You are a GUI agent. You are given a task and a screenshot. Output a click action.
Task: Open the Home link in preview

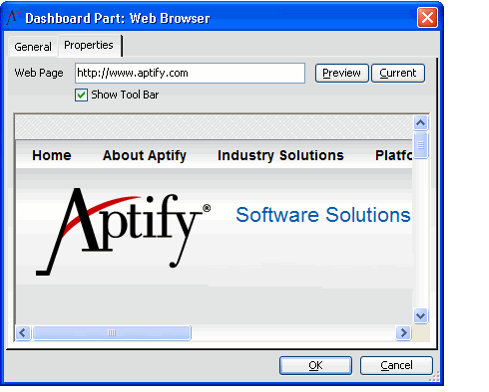tap(52, 155)
